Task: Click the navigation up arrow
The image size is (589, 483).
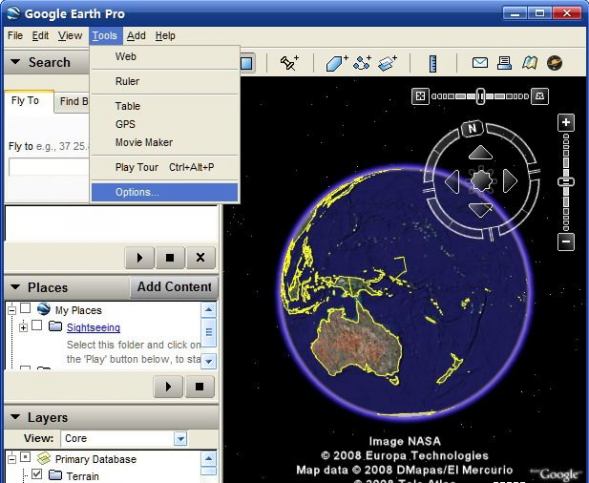Action: pyautogui.click(x=480, y=152)
